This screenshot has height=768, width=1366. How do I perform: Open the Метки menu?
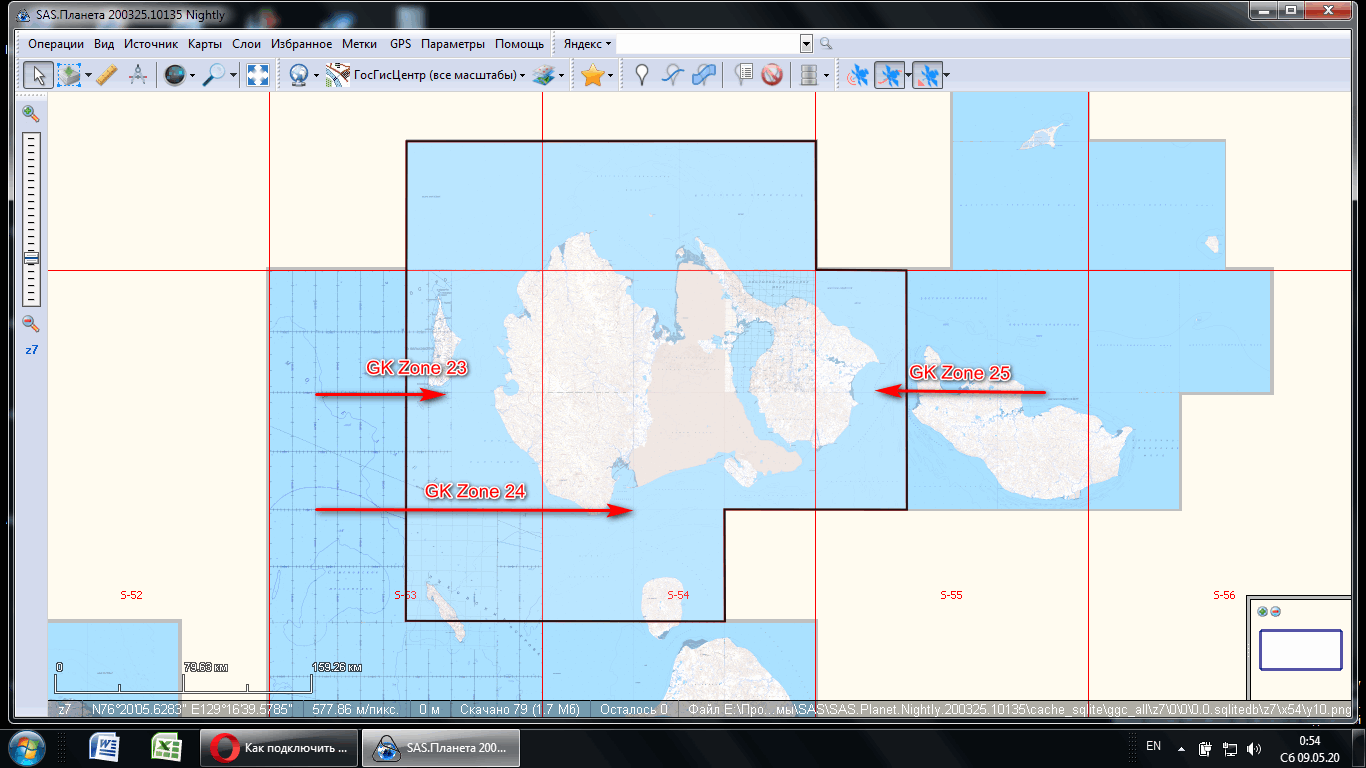[x=359, y=44]
